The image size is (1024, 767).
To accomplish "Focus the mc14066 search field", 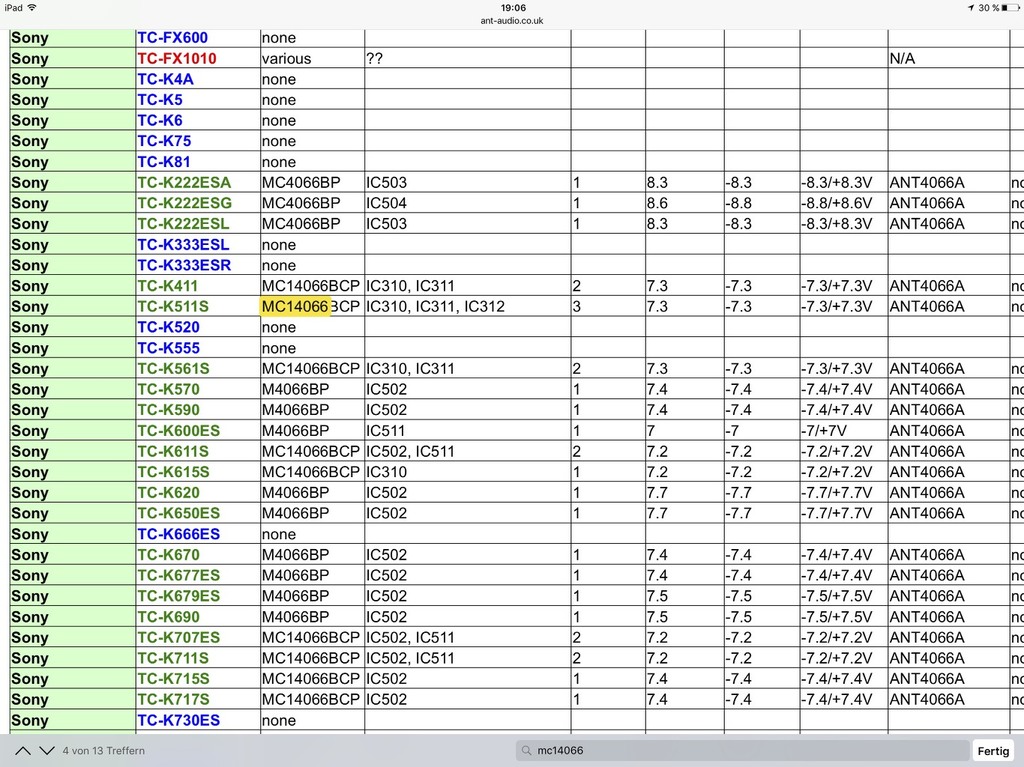I will 742,751.
